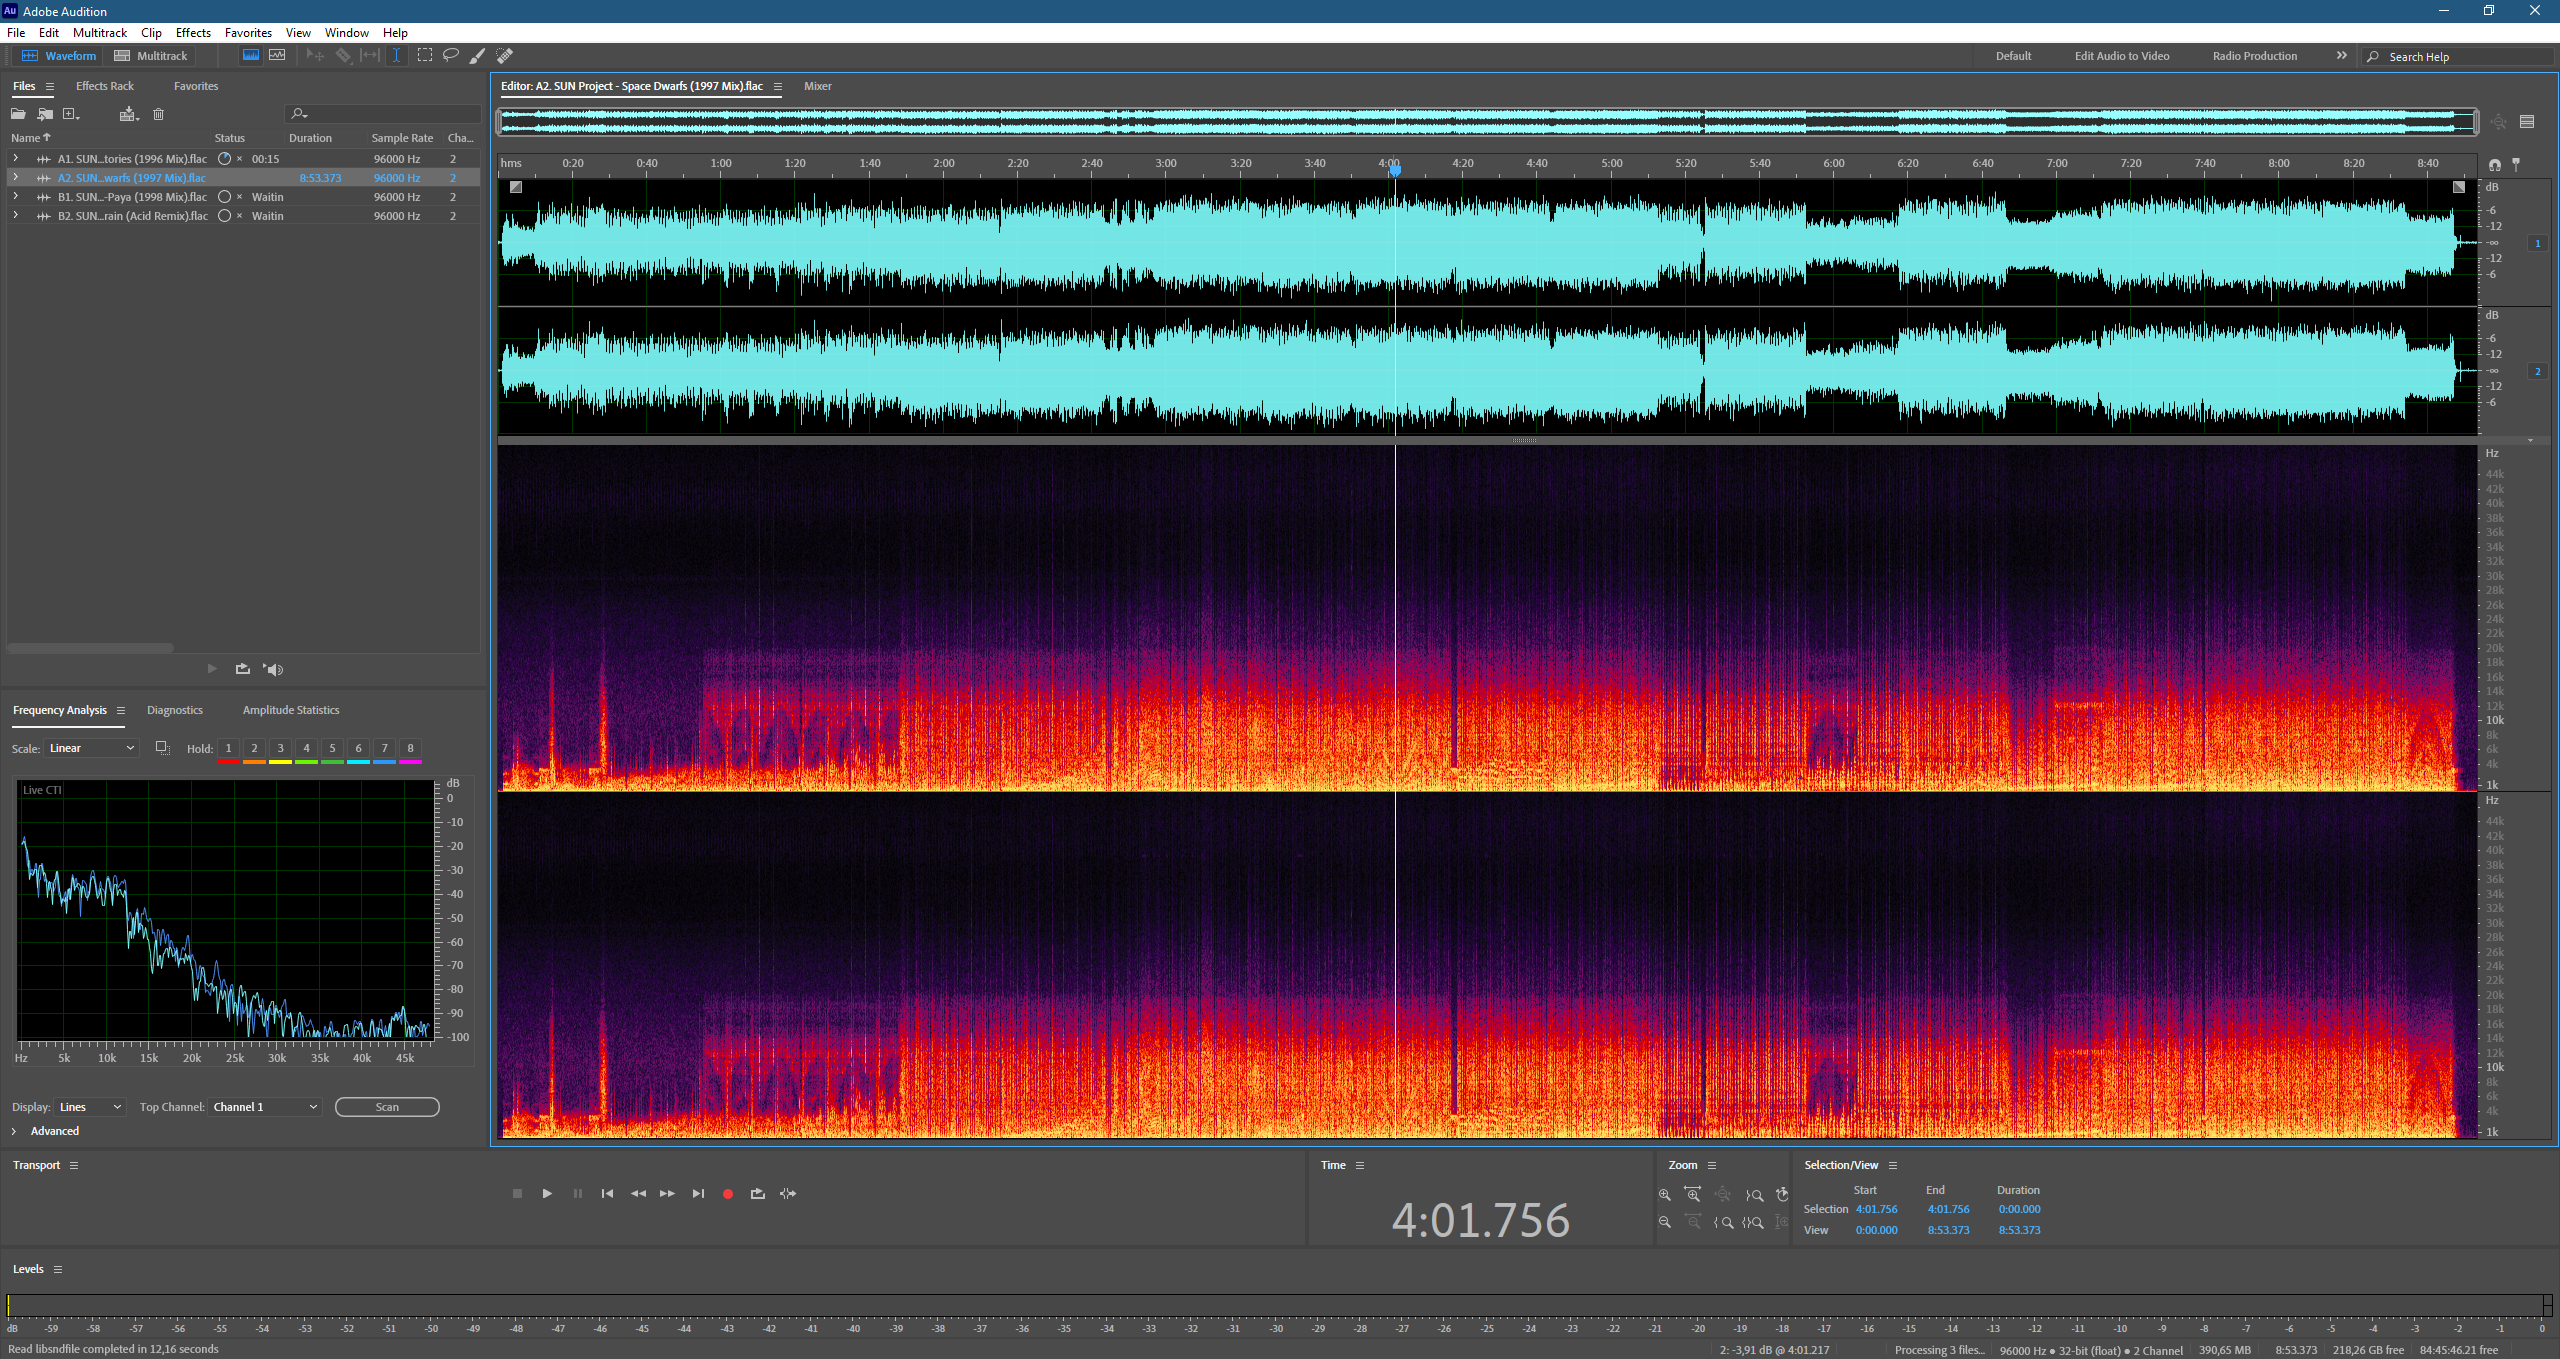The height and width of the screenshot is (1359, 2560).
Task: Toggle channel 1 enable button
Action: 2537,243
